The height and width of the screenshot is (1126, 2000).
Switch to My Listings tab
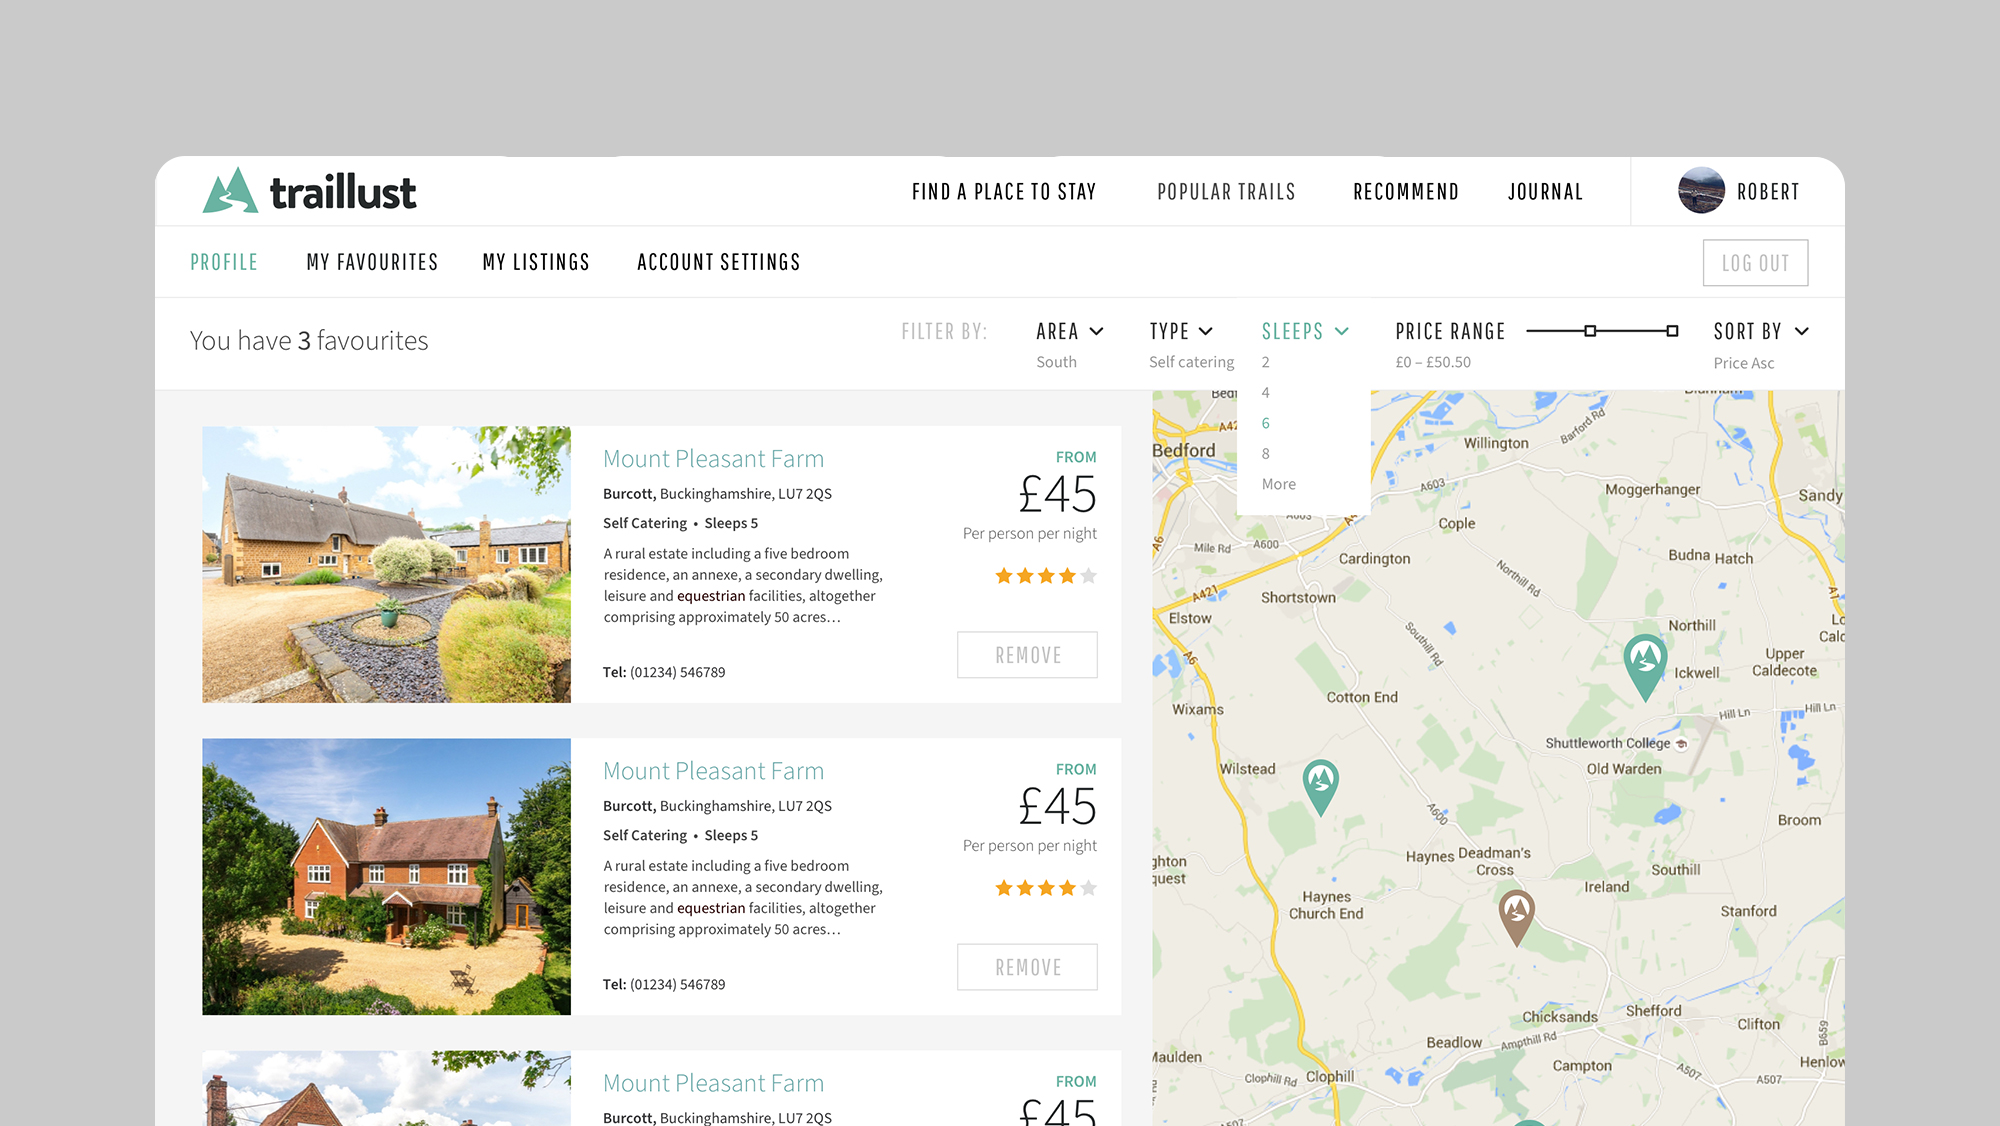[x=536, y=262]
